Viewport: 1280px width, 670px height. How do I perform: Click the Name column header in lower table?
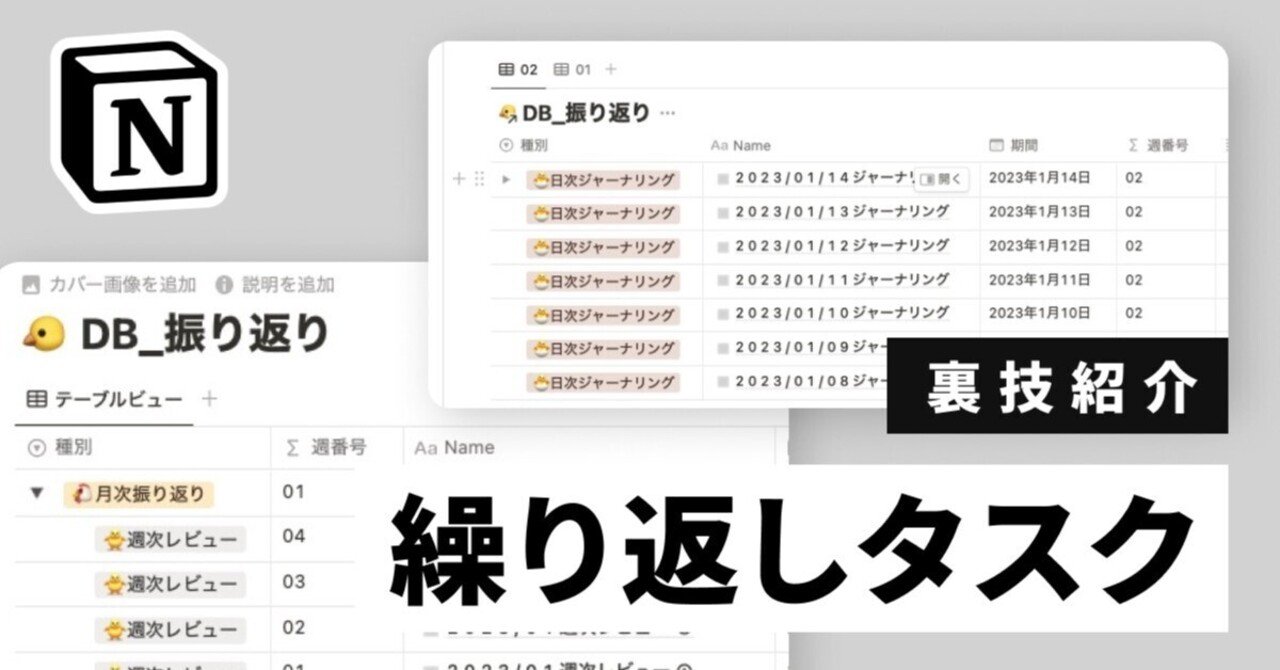click(x=454, y=448)
